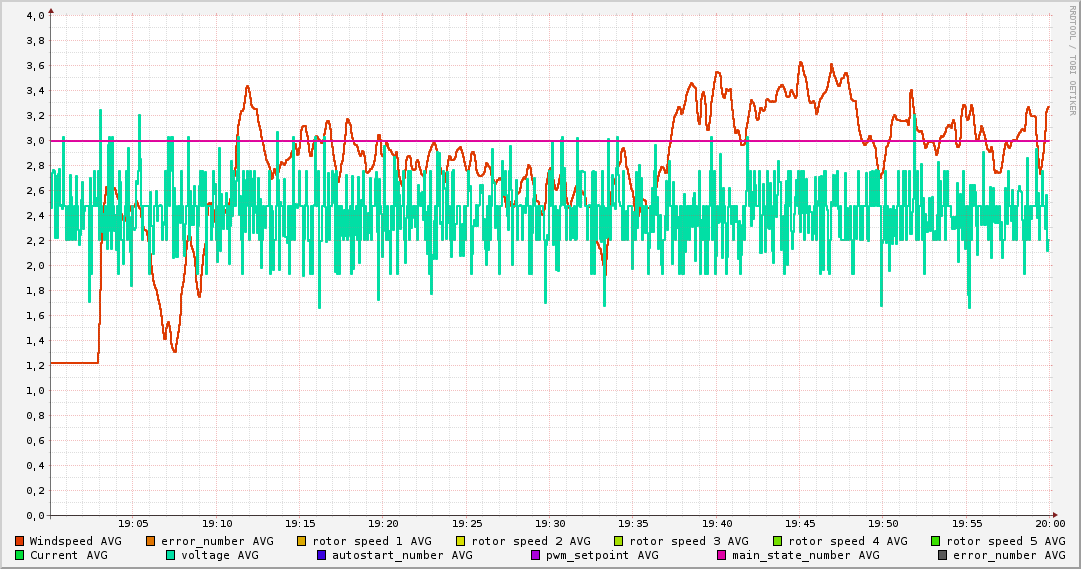Viewport: 1081px width, 569px height.
Task: Click the blue autostart_number AVG legend swatch
Action: pos(322,555)
